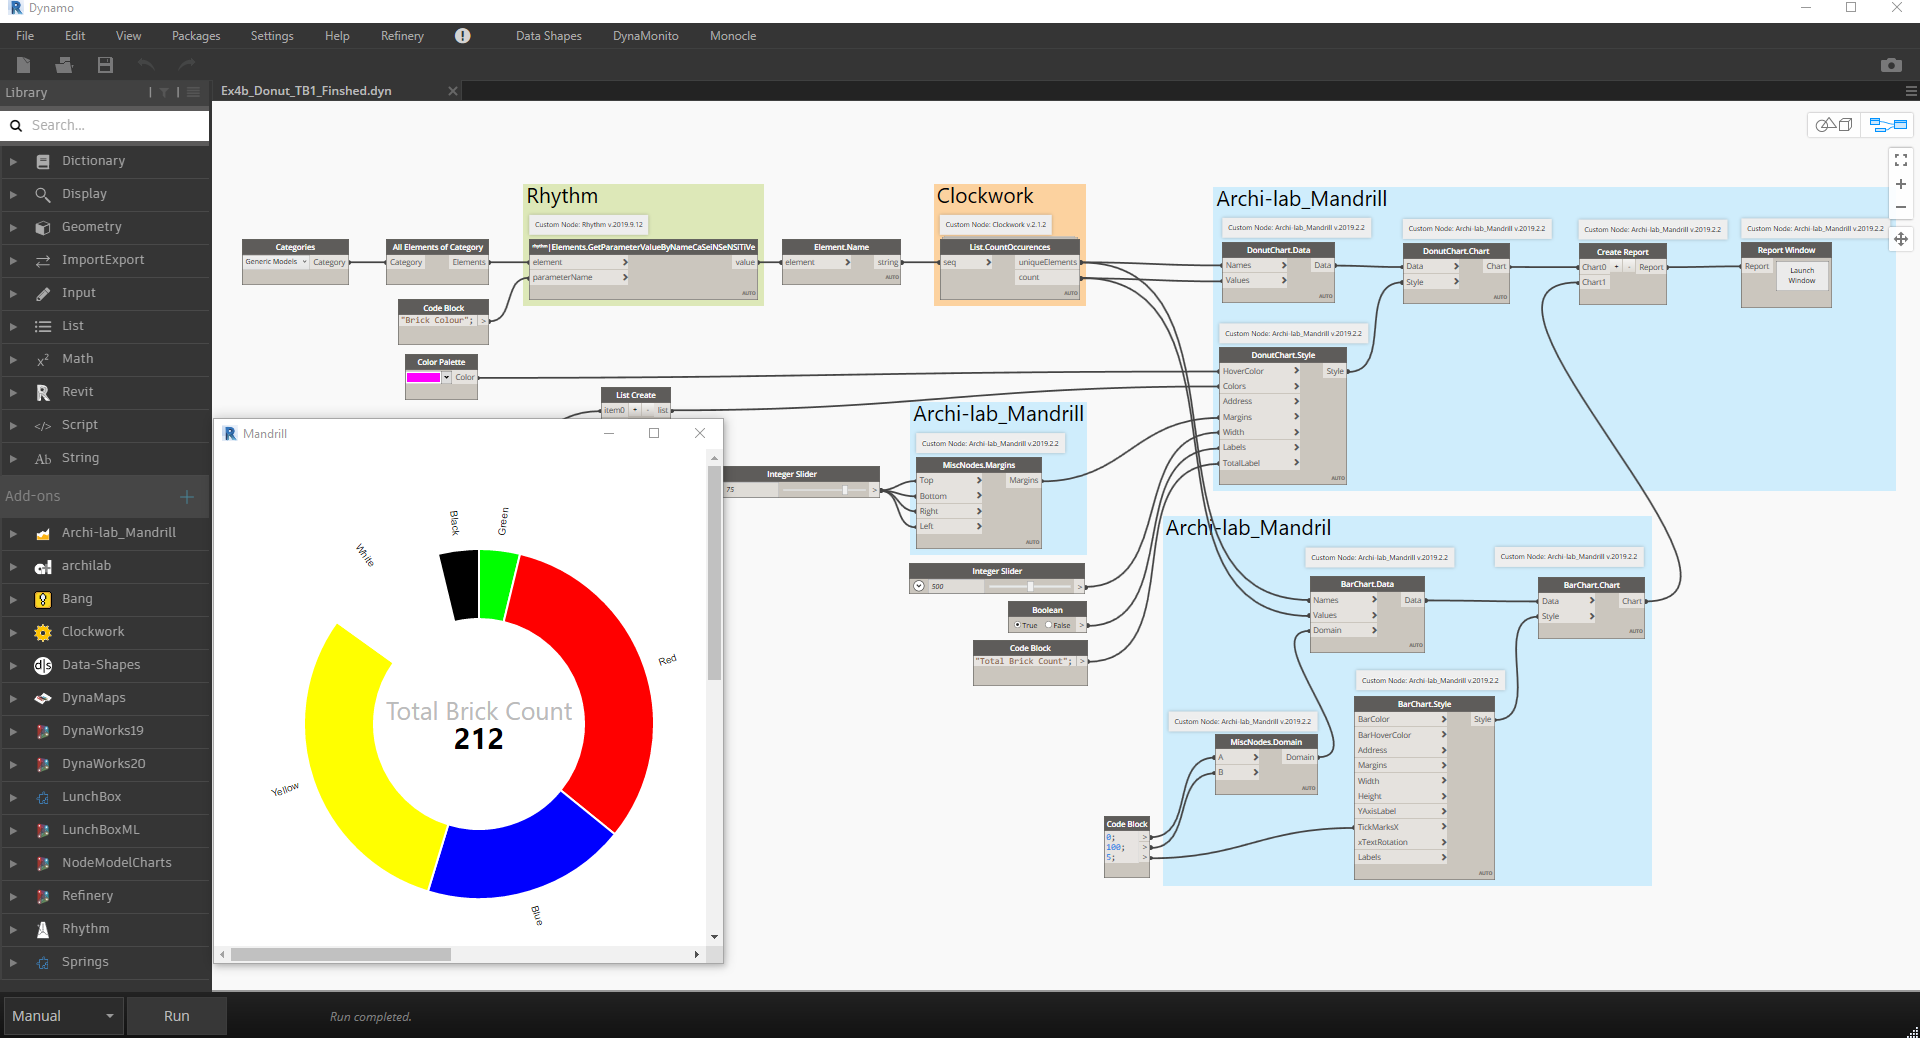The height and width of the screenshot is (1038, 1920).
Task: Open the Data Shapes menu
Action: 548,36
